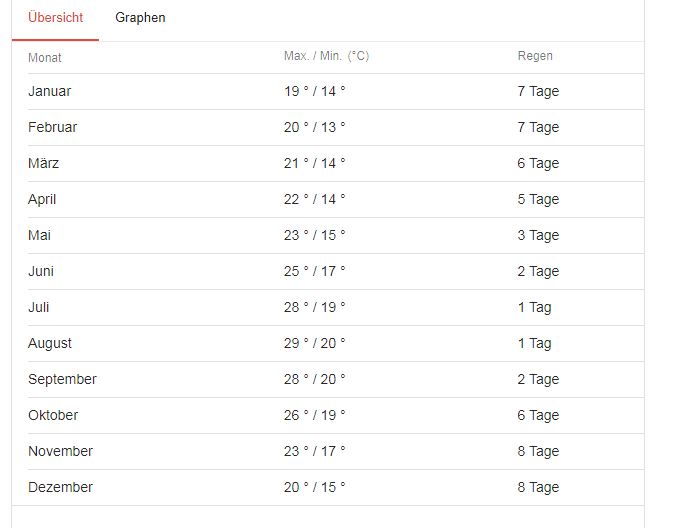Click the 29 ° / 20 ° August temperature
673x528 pixels.
click(x=314, y=343)
